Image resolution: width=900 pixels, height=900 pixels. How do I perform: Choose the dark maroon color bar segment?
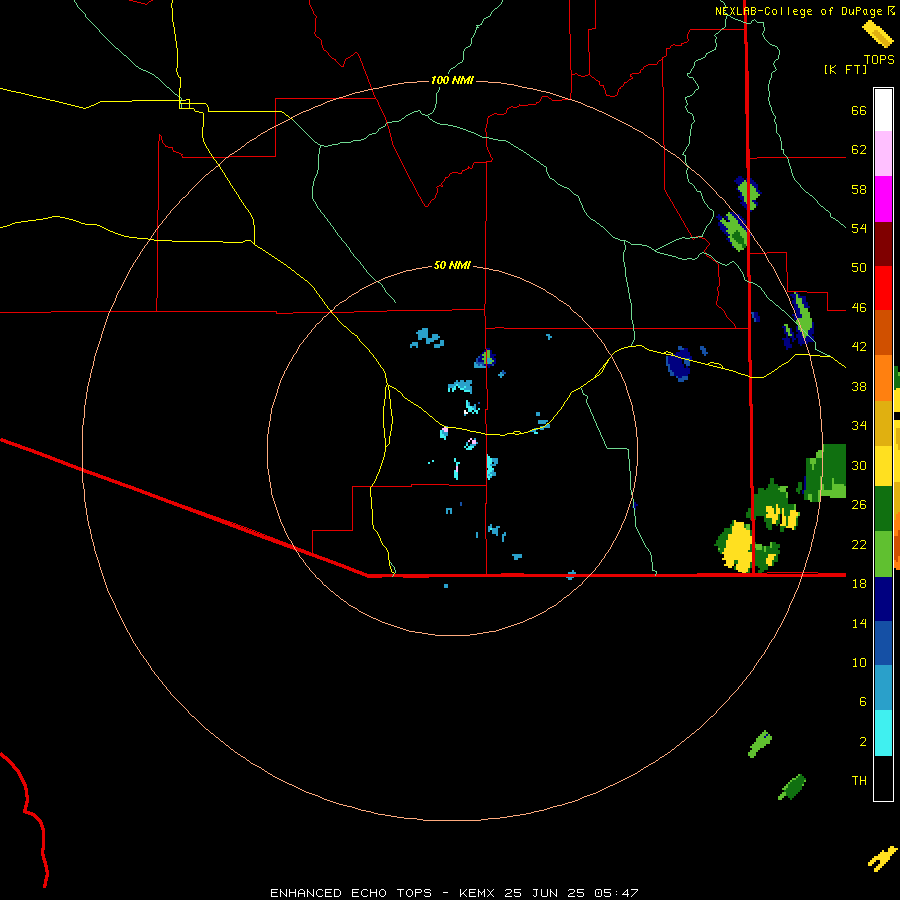click(x=883, y=243)
